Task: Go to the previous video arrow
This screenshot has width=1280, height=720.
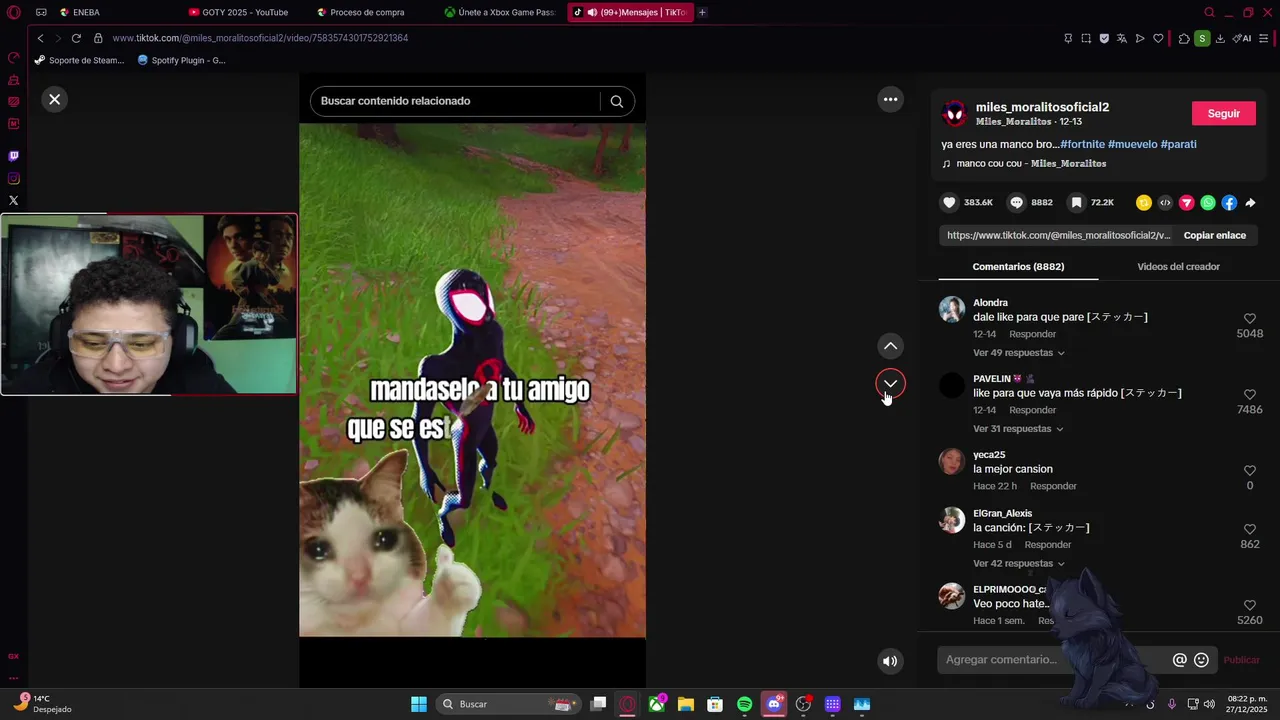Action: coord(890,346)
